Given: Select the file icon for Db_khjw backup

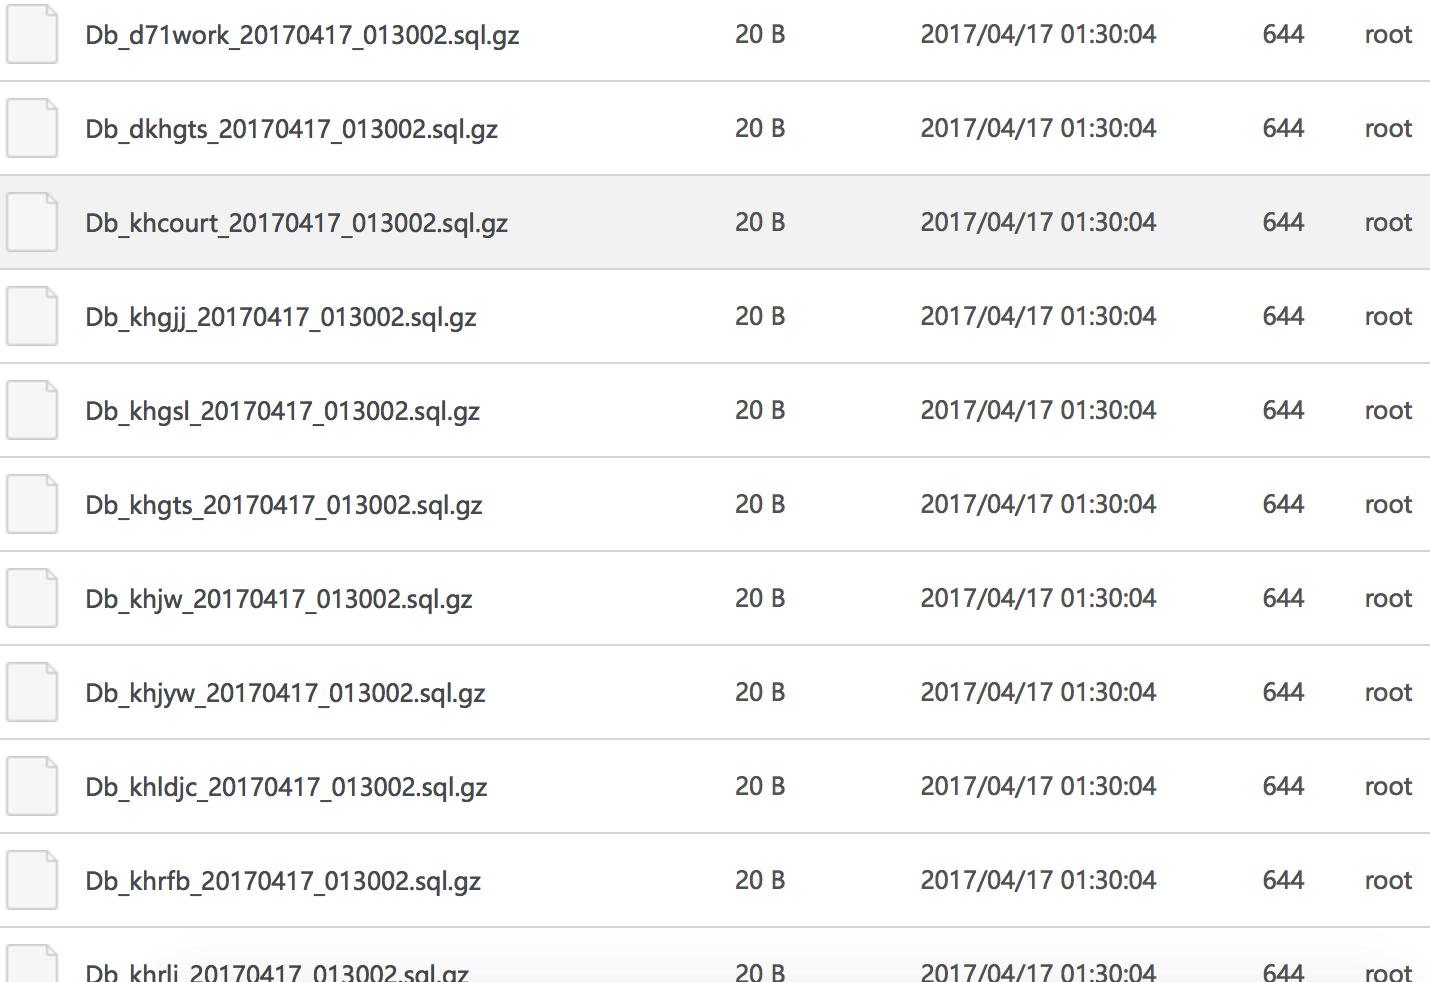Looking at the screenshot, I should click(x=32, y=598).
